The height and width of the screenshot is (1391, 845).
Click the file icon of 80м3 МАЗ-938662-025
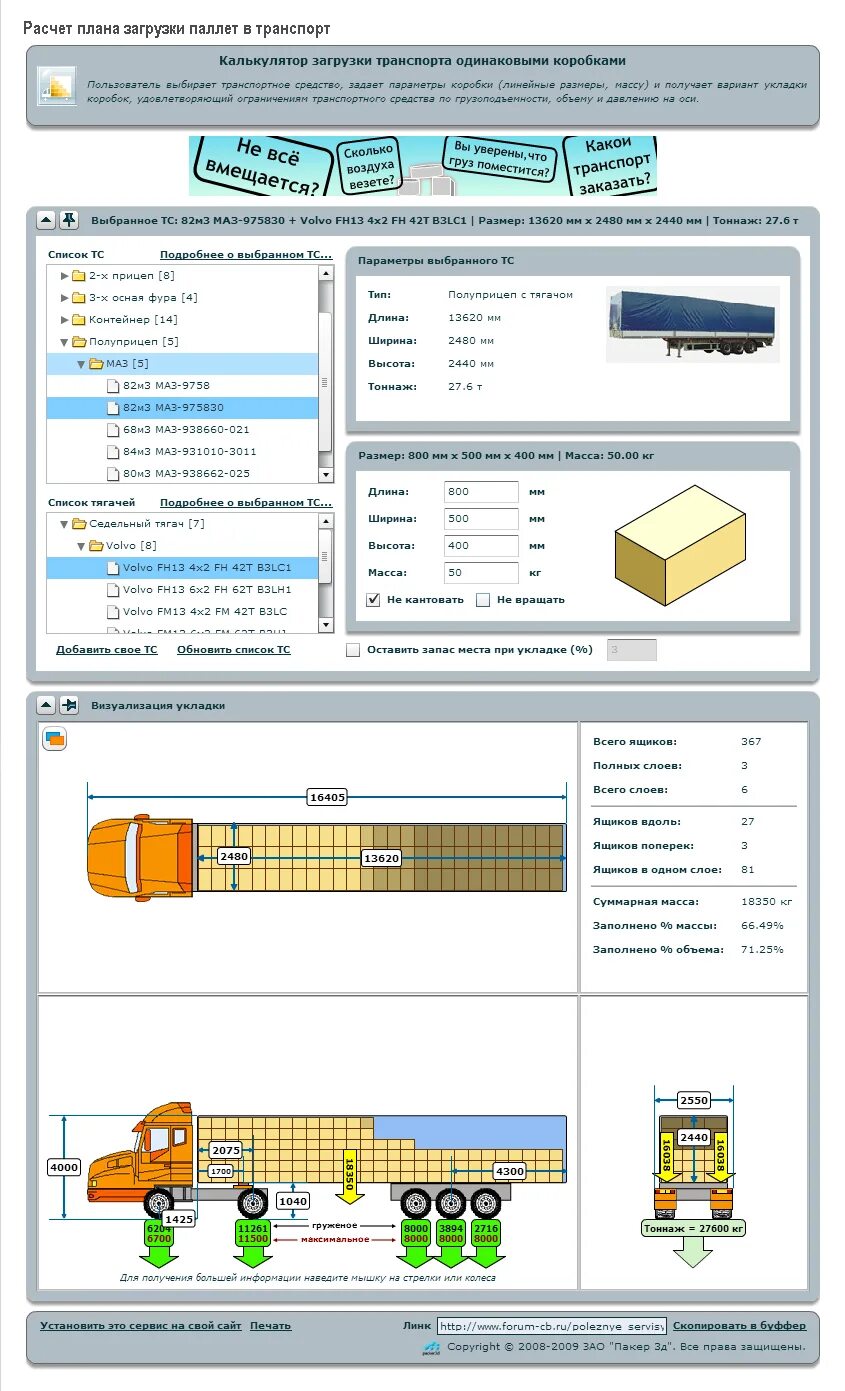coord(113,474)
